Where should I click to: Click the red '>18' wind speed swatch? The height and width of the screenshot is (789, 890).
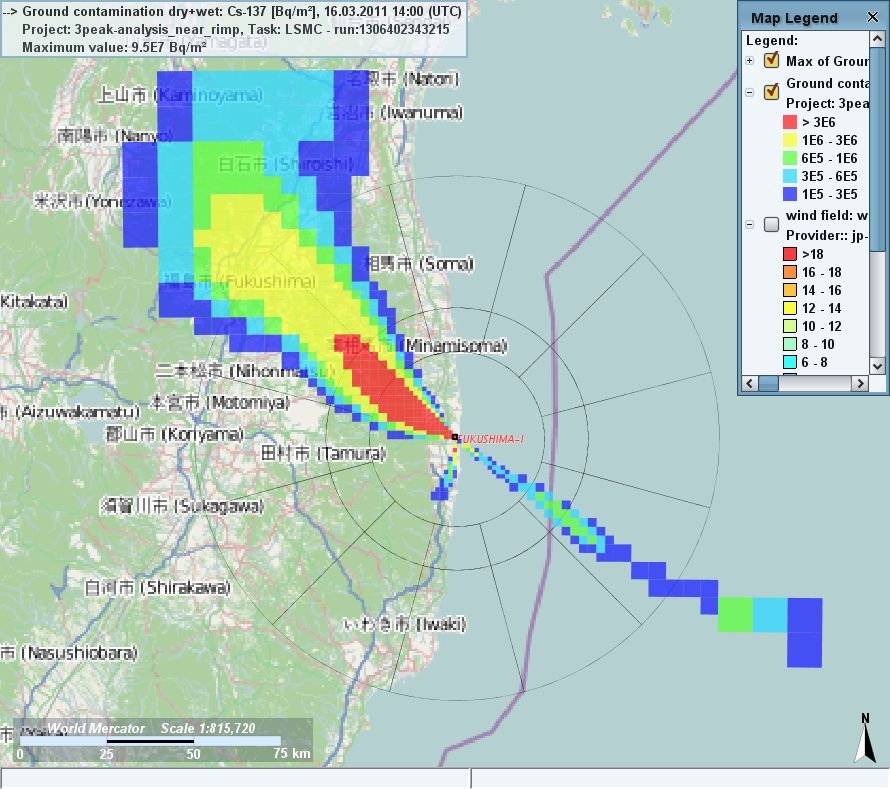[790, 254]
